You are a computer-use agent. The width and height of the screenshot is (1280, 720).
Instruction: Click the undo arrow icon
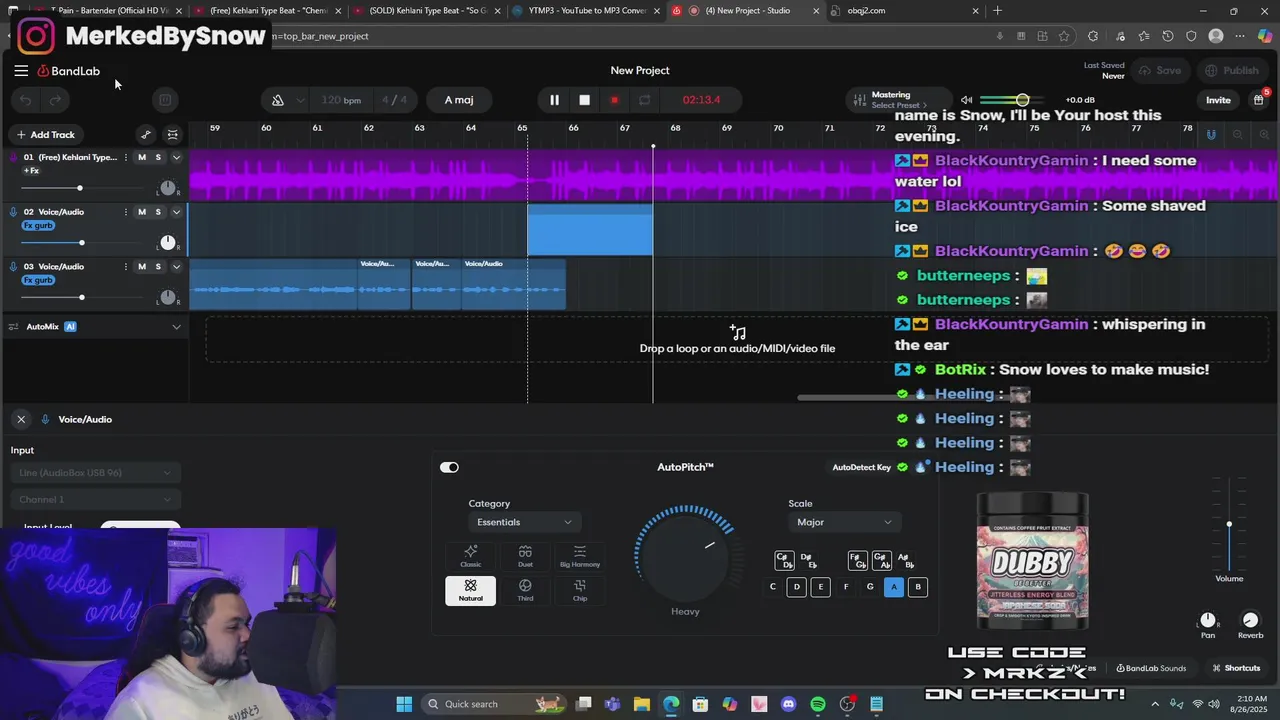pos(26,100)
